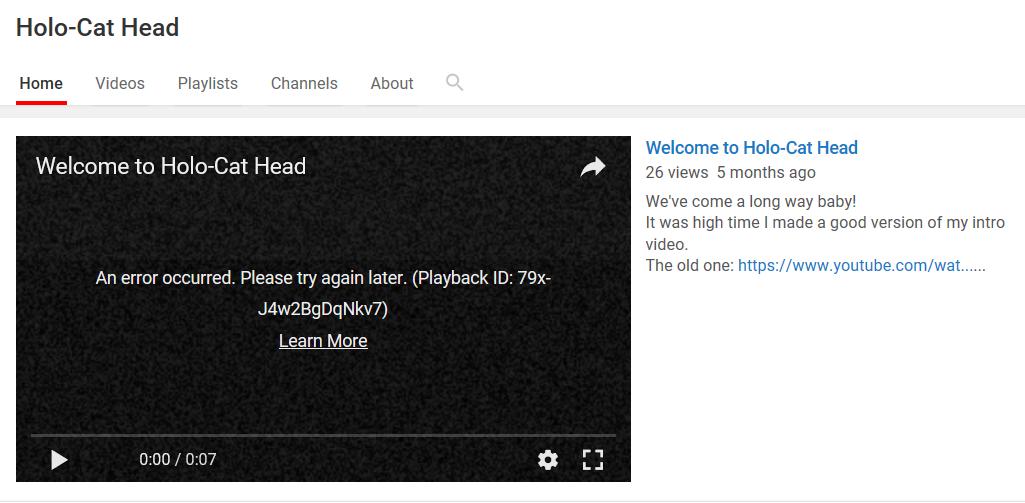Select the Channels tab
The height and width of the screenshot is (503, 1025).
pyautogui.click(x=304, y=84)
